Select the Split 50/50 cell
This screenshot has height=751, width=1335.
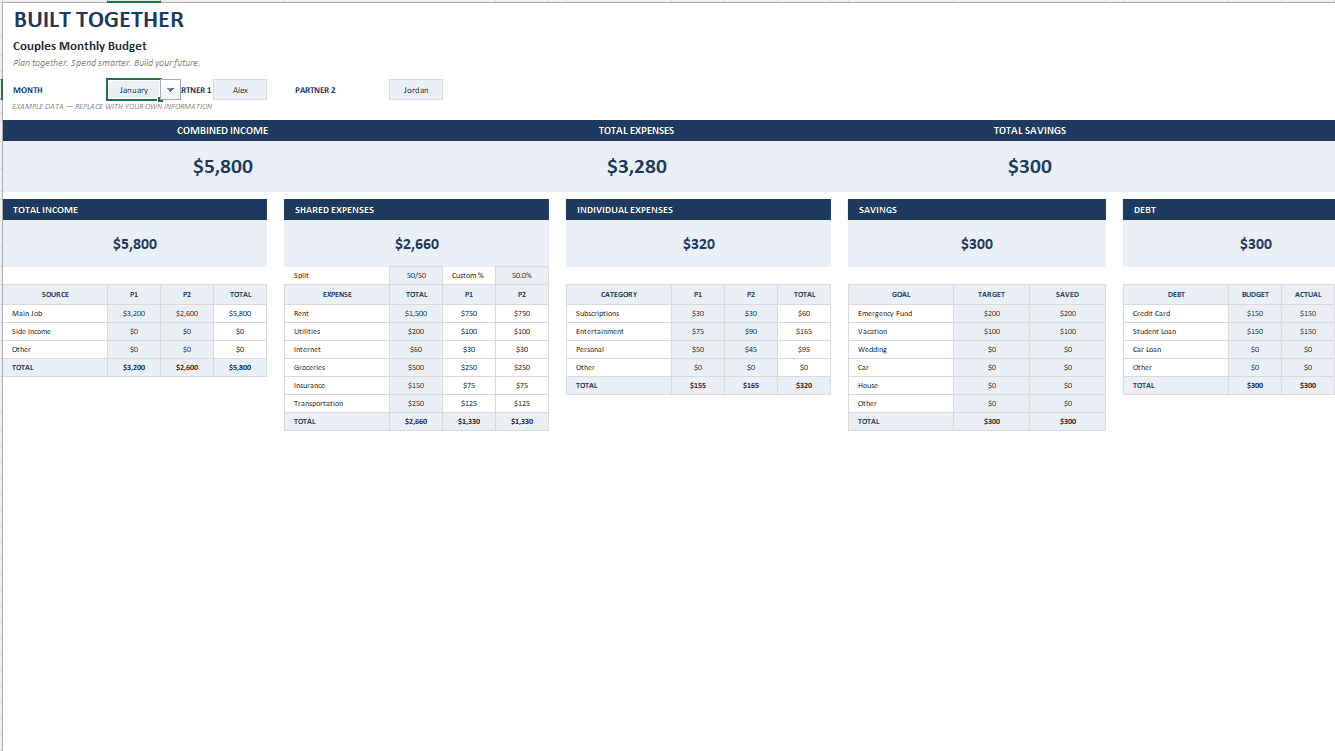pyautogui.click(x=416, y=275)
